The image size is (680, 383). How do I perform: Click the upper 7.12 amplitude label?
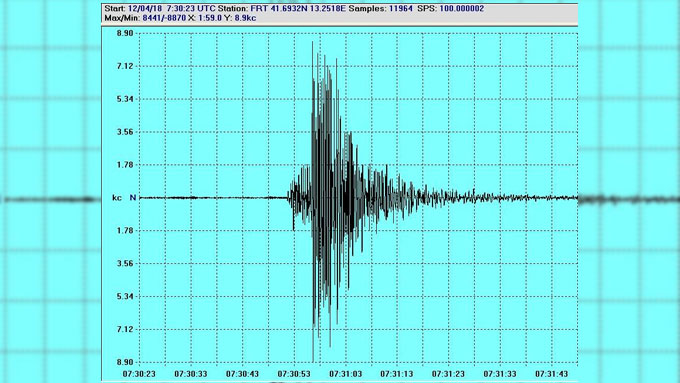coord(125,66)
